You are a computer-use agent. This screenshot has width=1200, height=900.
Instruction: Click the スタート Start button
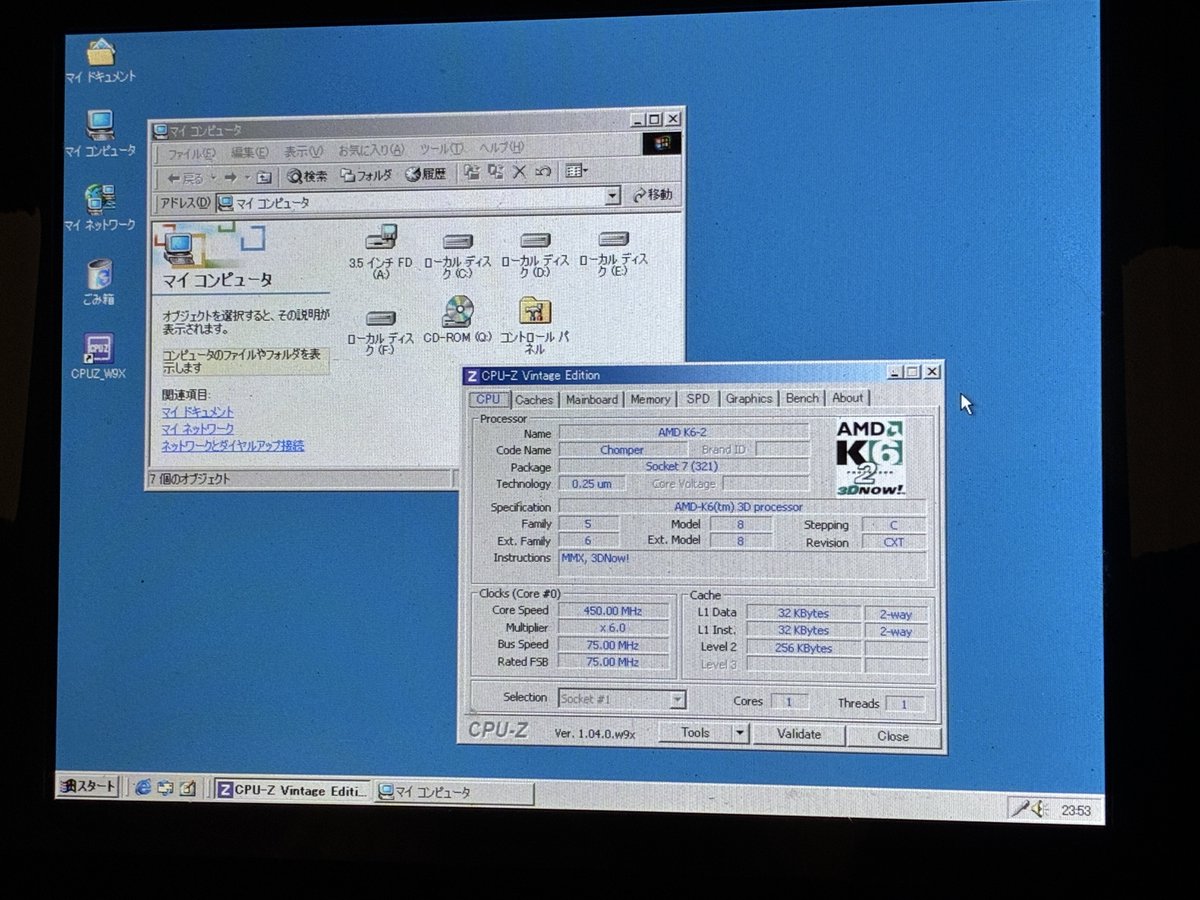87,786
